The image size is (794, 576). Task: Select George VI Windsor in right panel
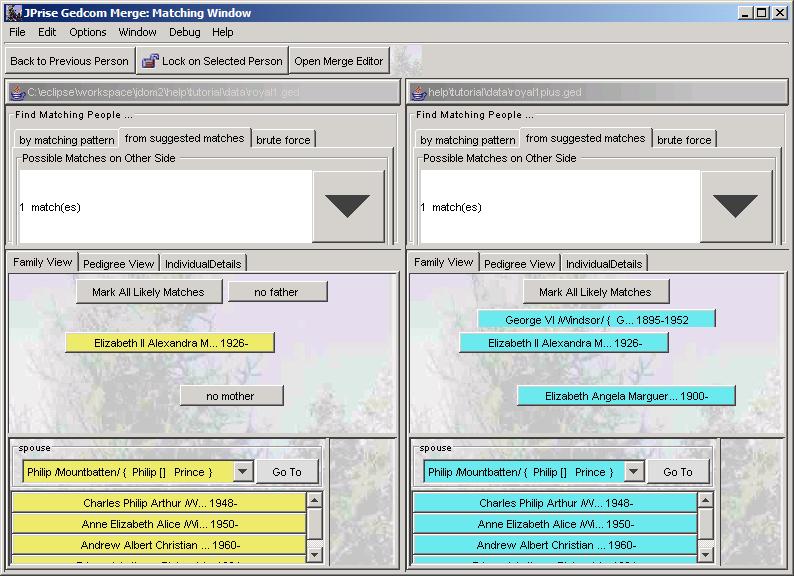pos(596,319)
